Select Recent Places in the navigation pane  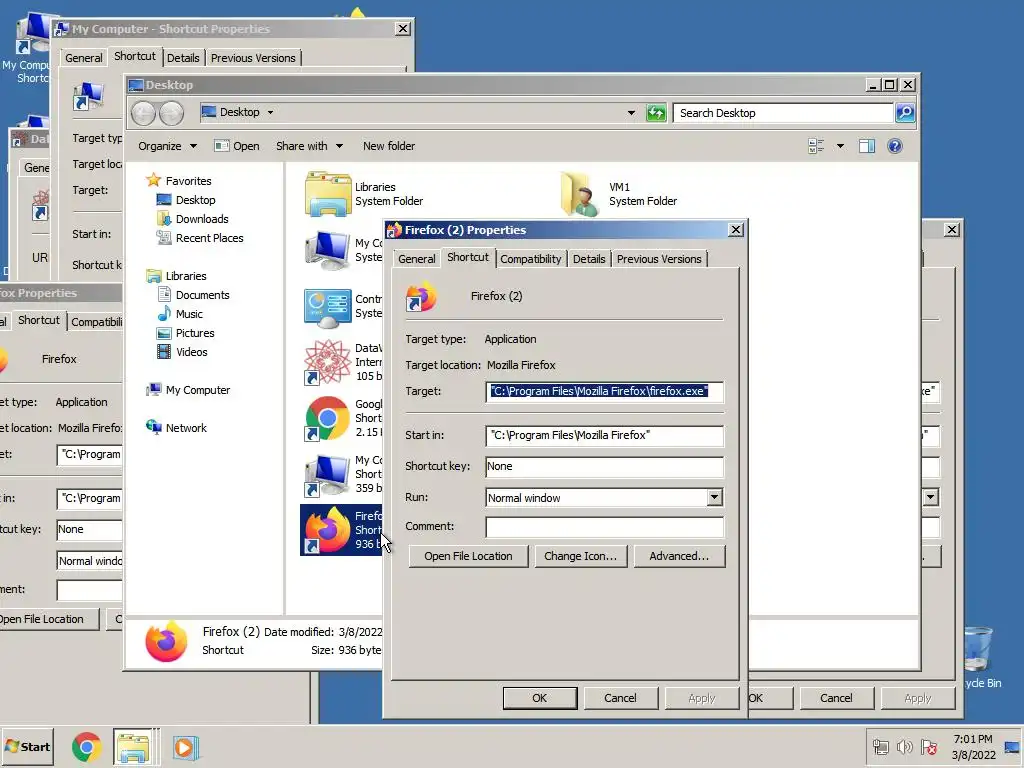point(200,238)
